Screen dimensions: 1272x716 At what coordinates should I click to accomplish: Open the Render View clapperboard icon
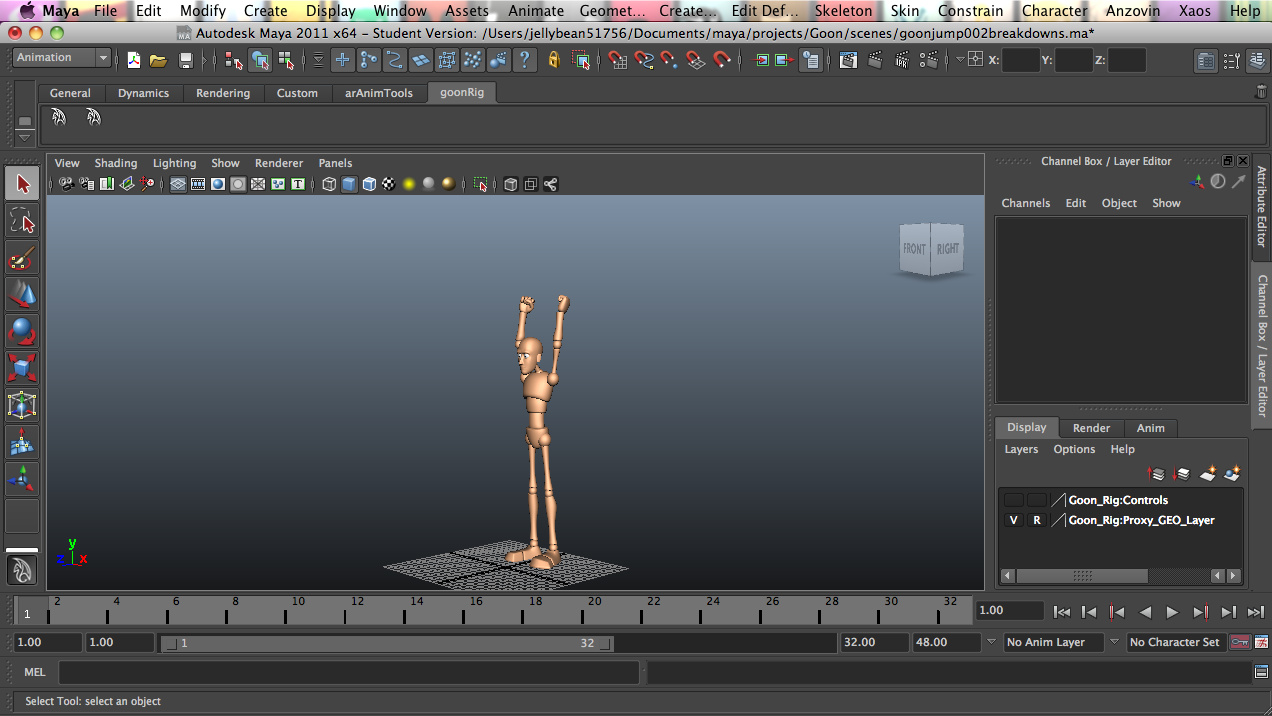coord(848,61)
